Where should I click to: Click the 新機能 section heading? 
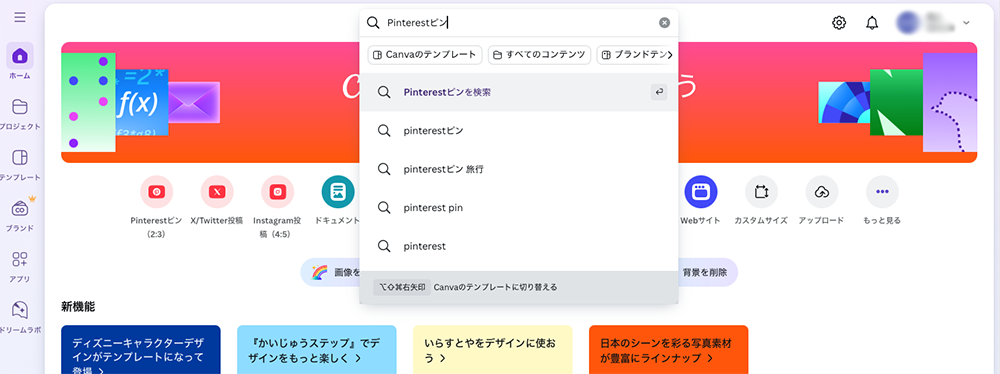point(78,306)
